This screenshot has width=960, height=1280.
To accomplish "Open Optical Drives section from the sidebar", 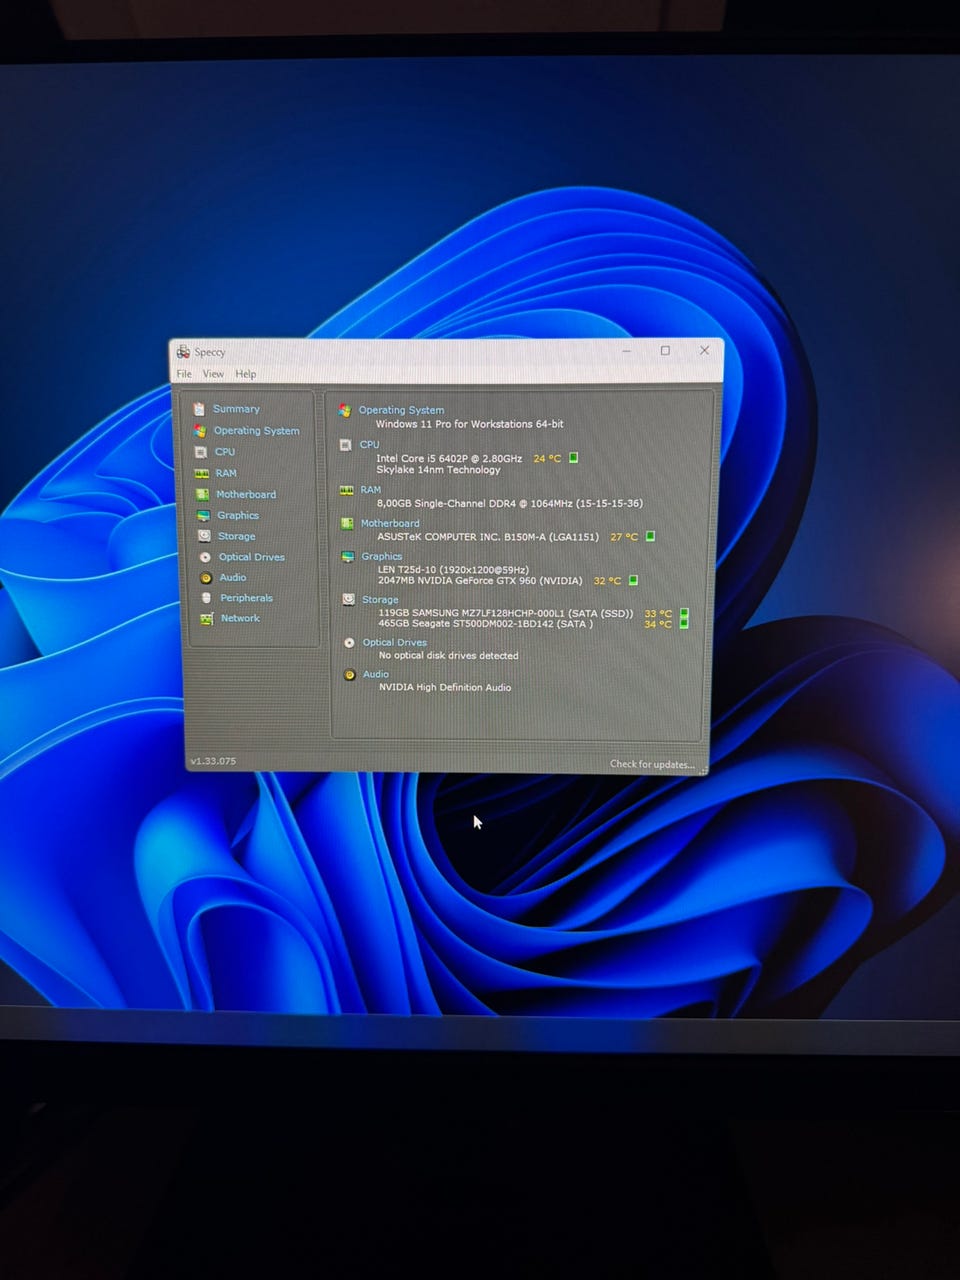I will pyautogui.click(x=252, y=557).
